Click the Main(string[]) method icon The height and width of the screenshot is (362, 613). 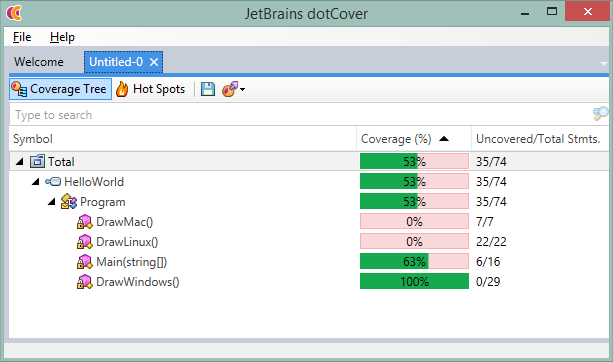coord(84,262)
